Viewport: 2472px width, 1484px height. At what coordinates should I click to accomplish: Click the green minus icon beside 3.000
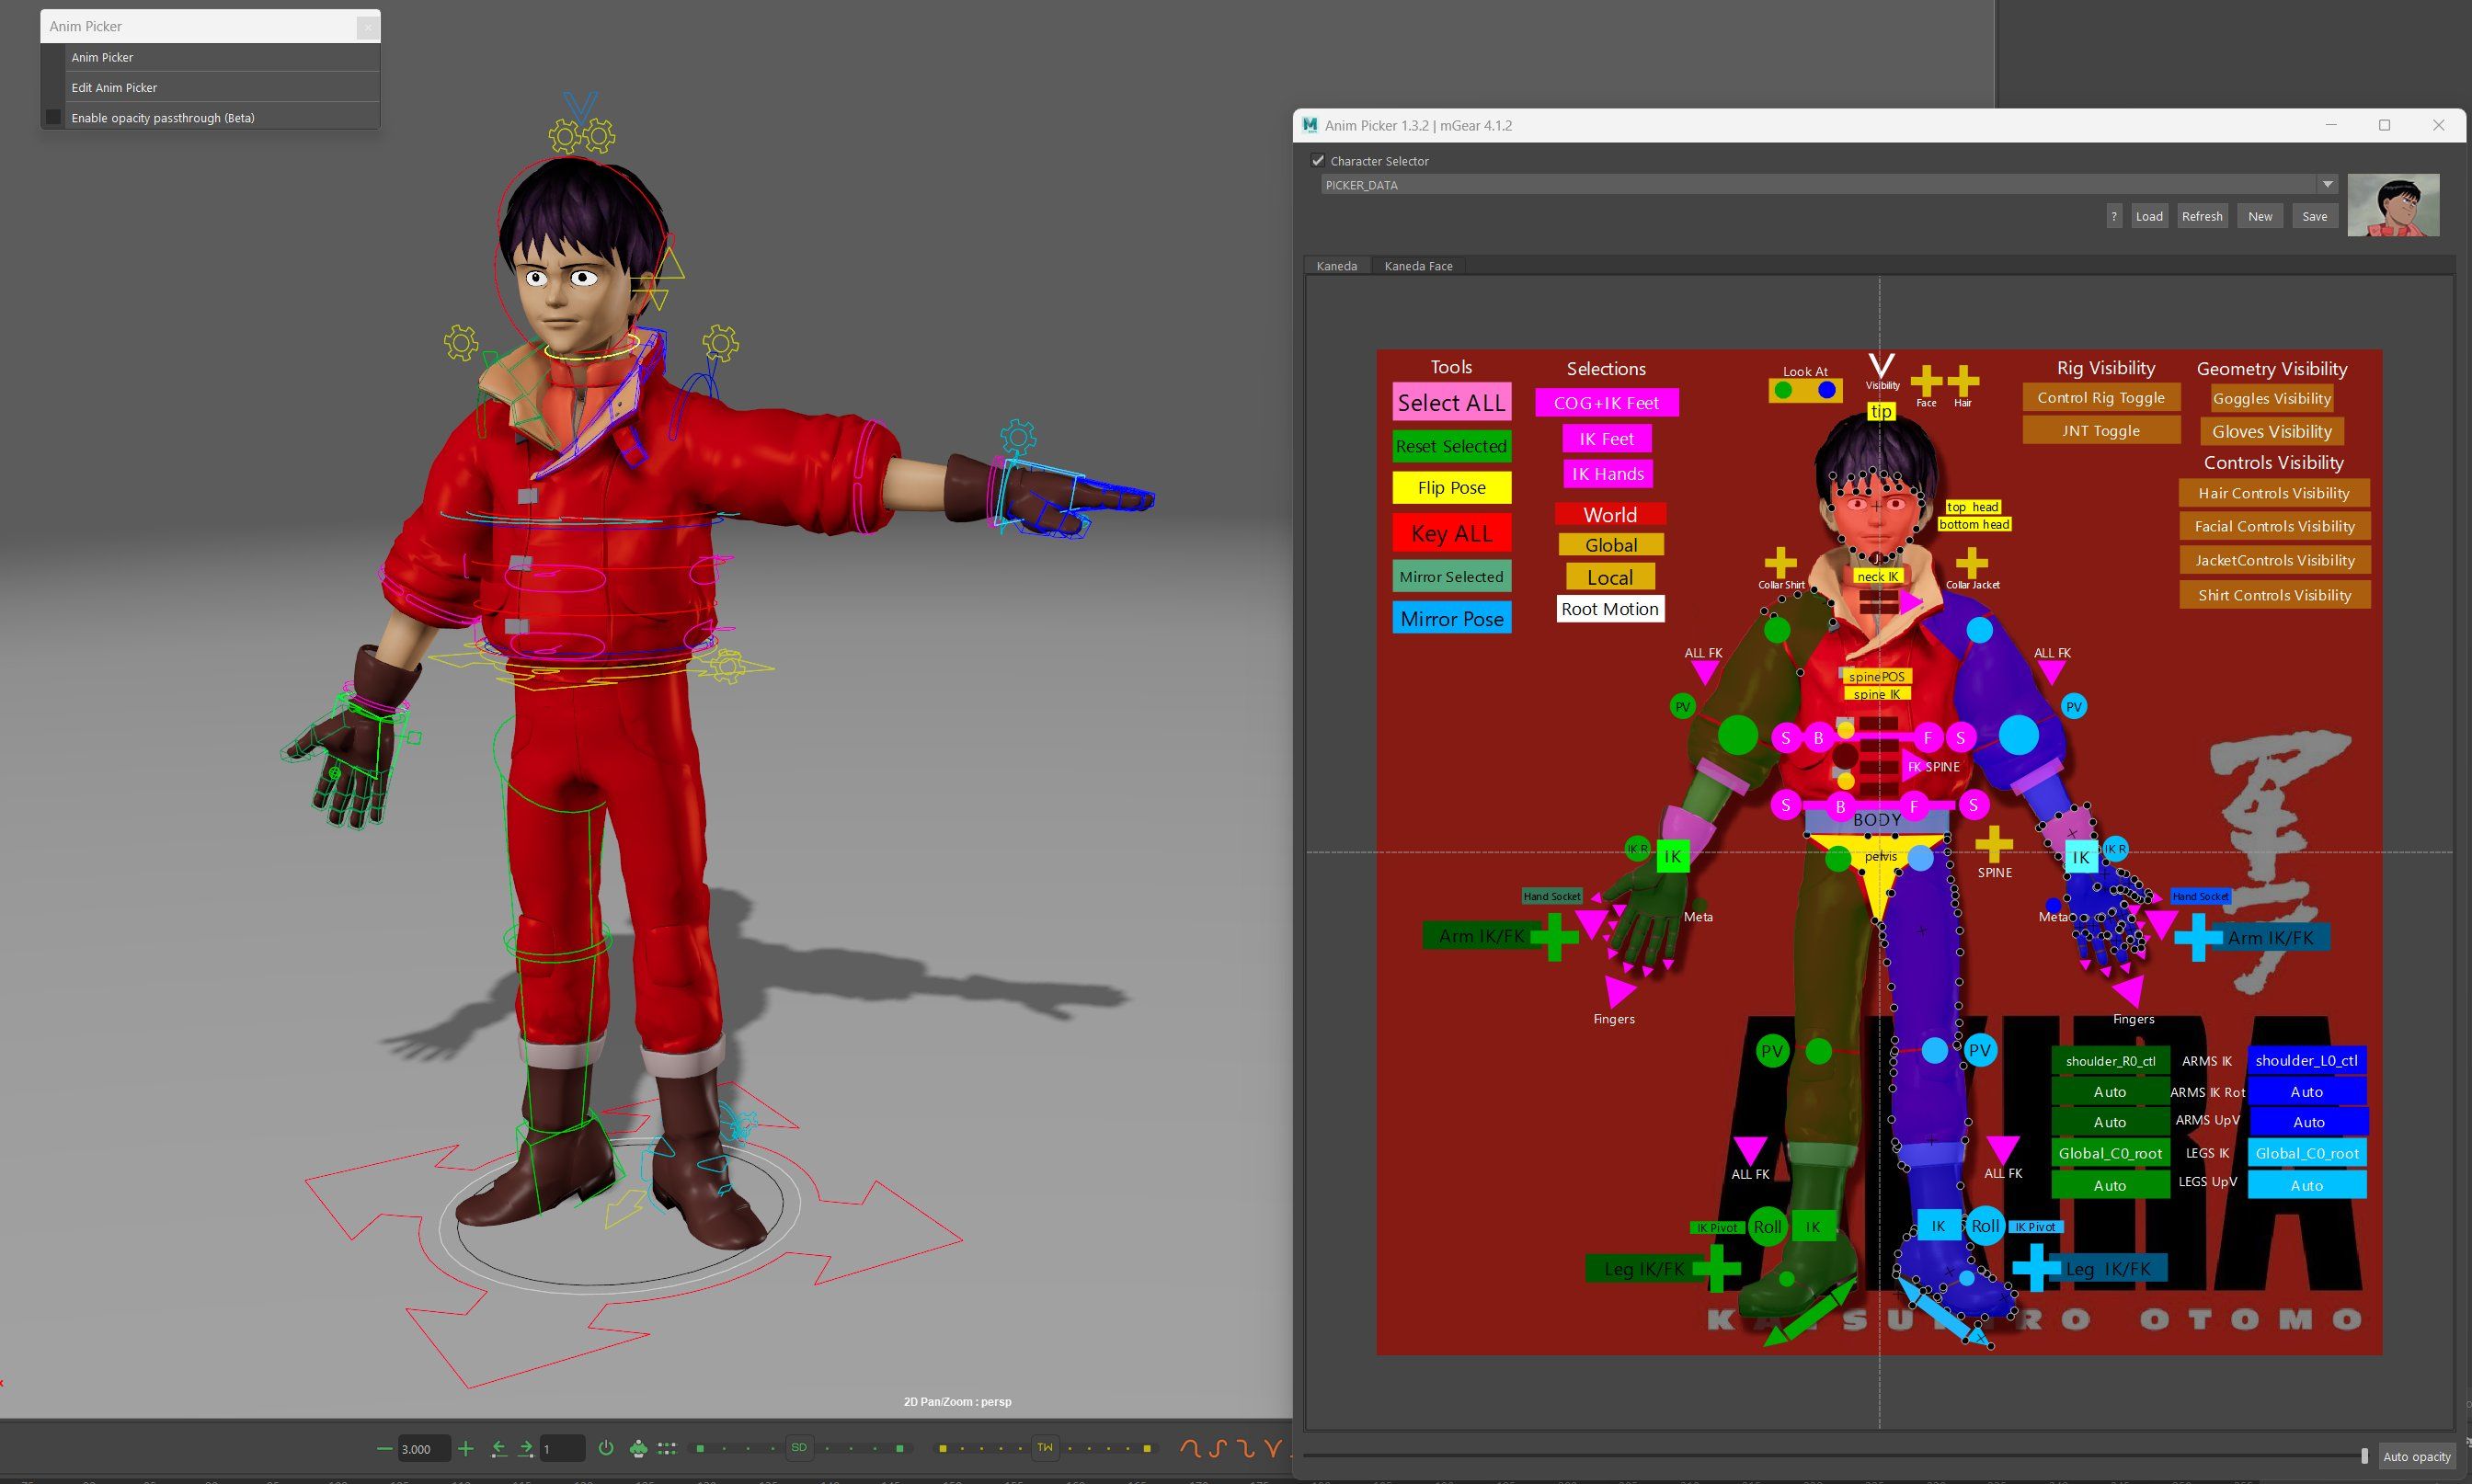(x=385, y=1448)
